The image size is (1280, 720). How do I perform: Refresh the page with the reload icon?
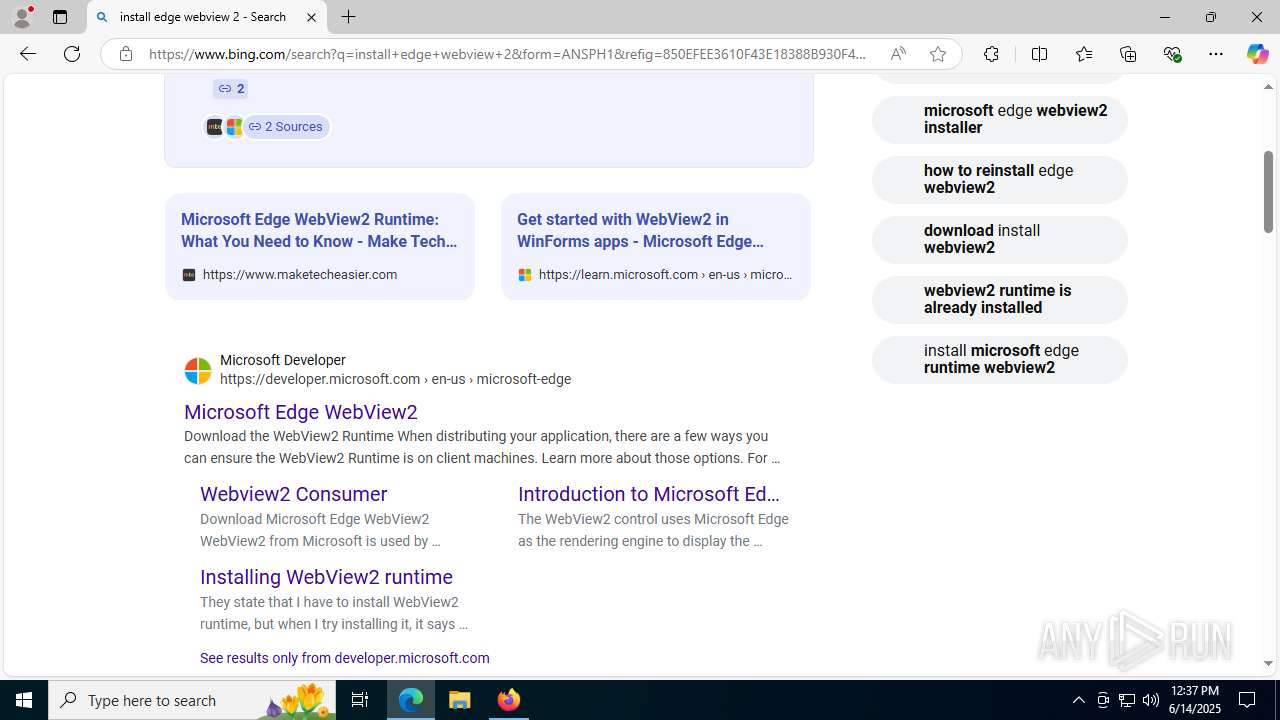point(72,54)
